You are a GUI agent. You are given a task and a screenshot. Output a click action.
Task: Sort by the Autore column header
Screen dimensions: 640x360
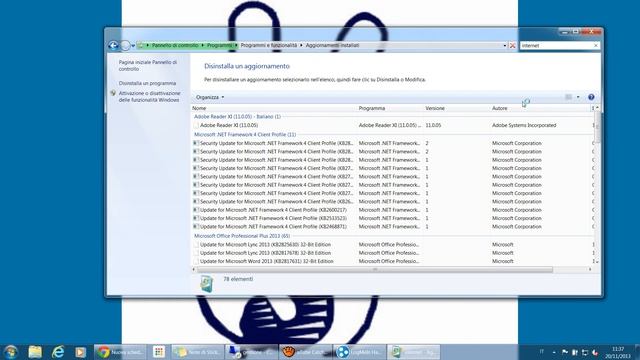540,108
